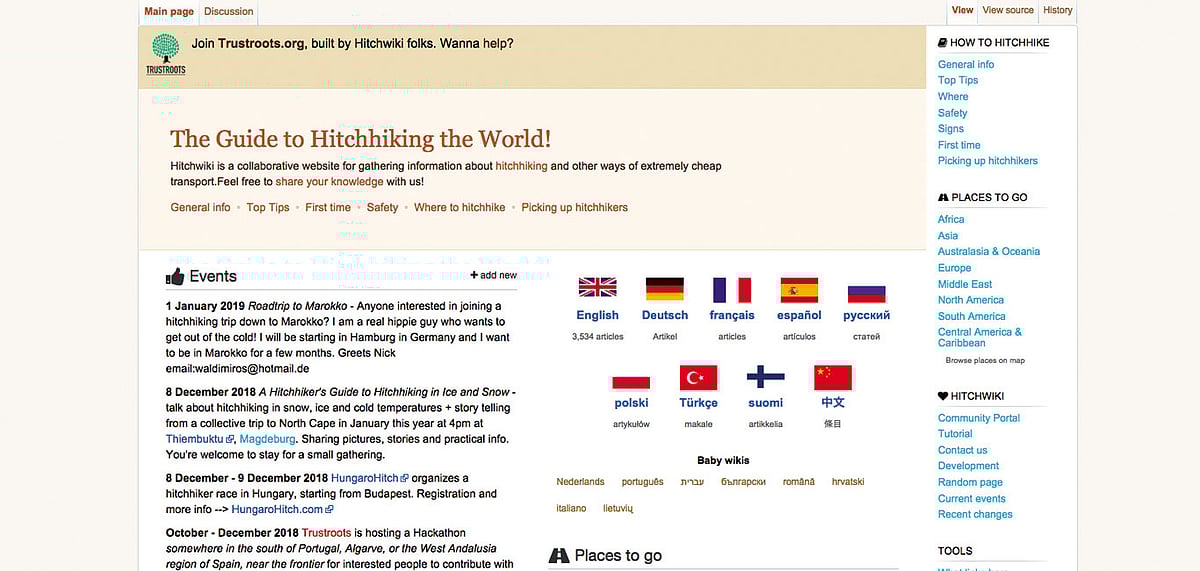
Task: Select the Turkish flag icon
Action: point(699,377)
